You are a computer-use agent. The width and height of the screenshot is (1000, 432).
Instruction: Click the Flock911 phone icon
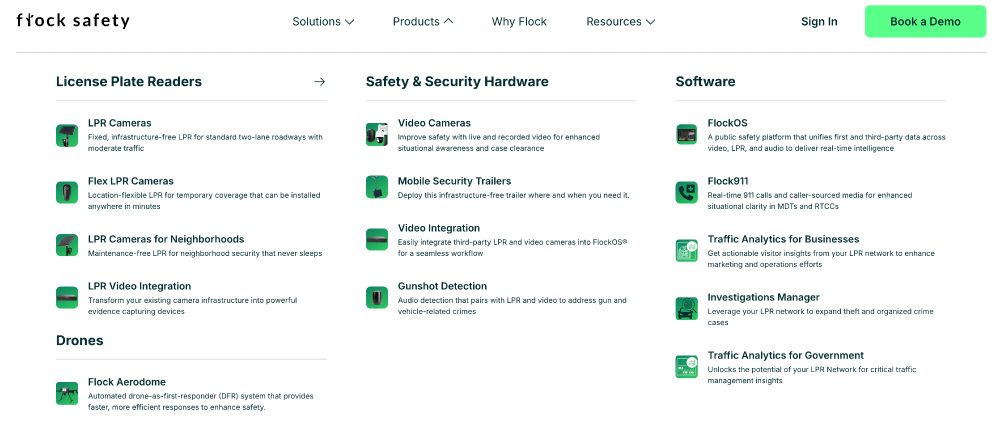click(x=686, y=192)
